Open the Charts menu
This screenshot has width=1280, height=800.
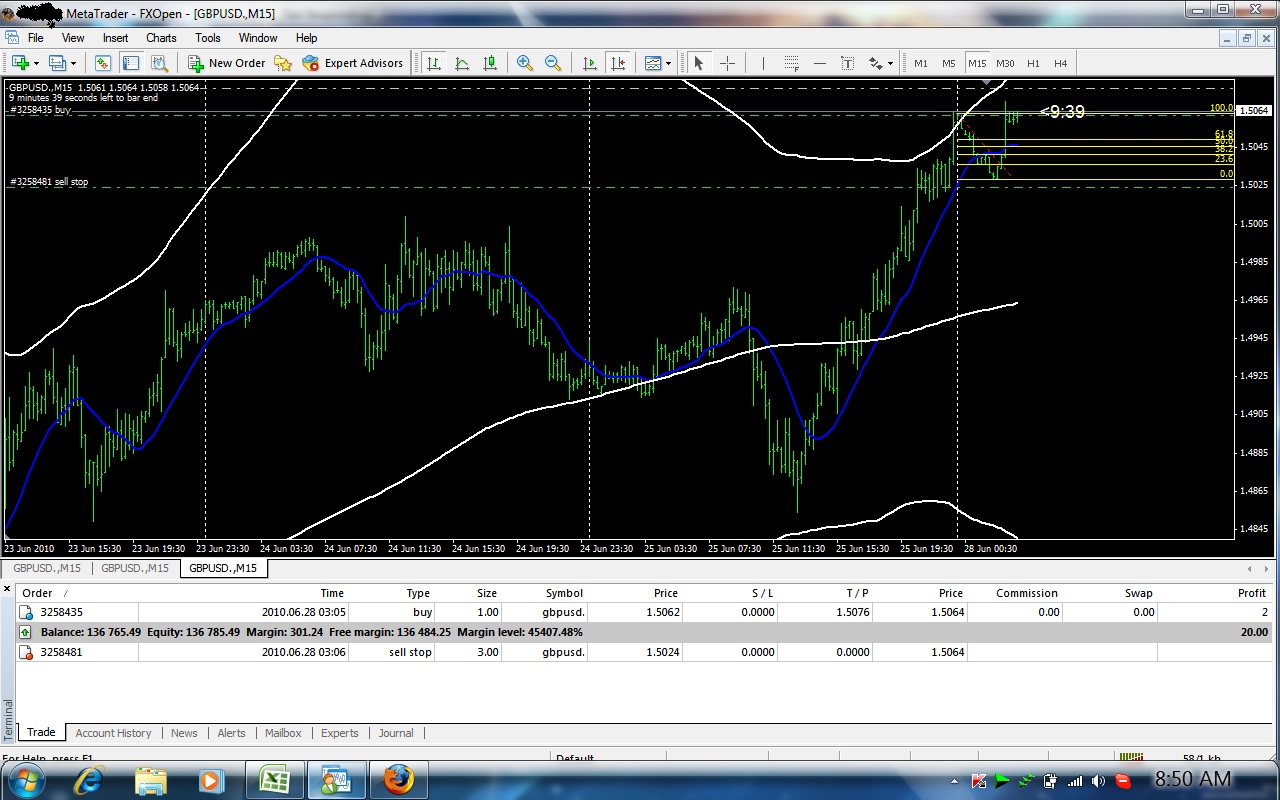(161, 38)
